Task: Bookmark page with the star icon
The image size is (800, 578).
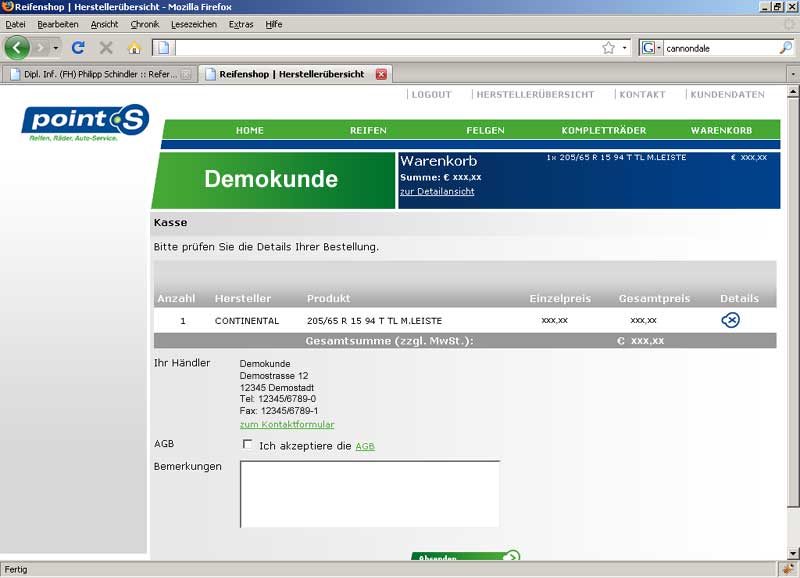Action: pos(608,47)
